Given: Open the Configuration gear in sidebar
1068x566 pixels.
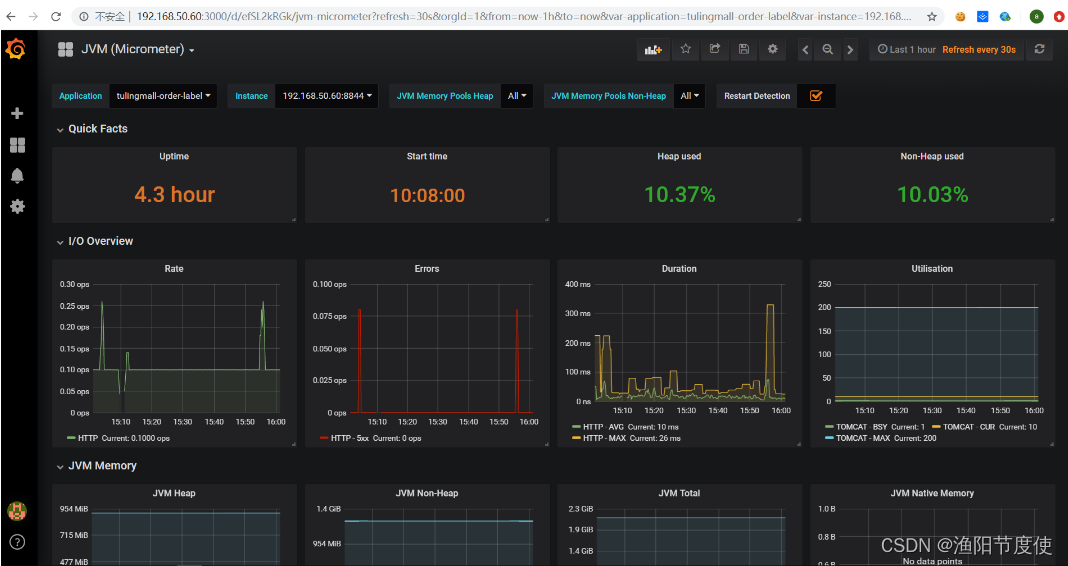Looking at the screenshot, I should pyautogui.click(x=18, y=206).
